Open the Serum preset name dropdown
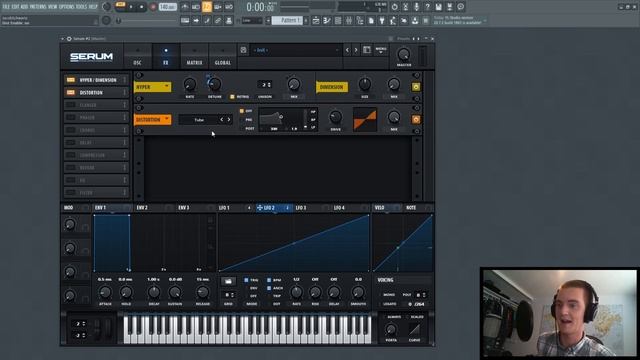Image resolution: width=640 pixels, height=360 pixels. [x=296, y=50]
